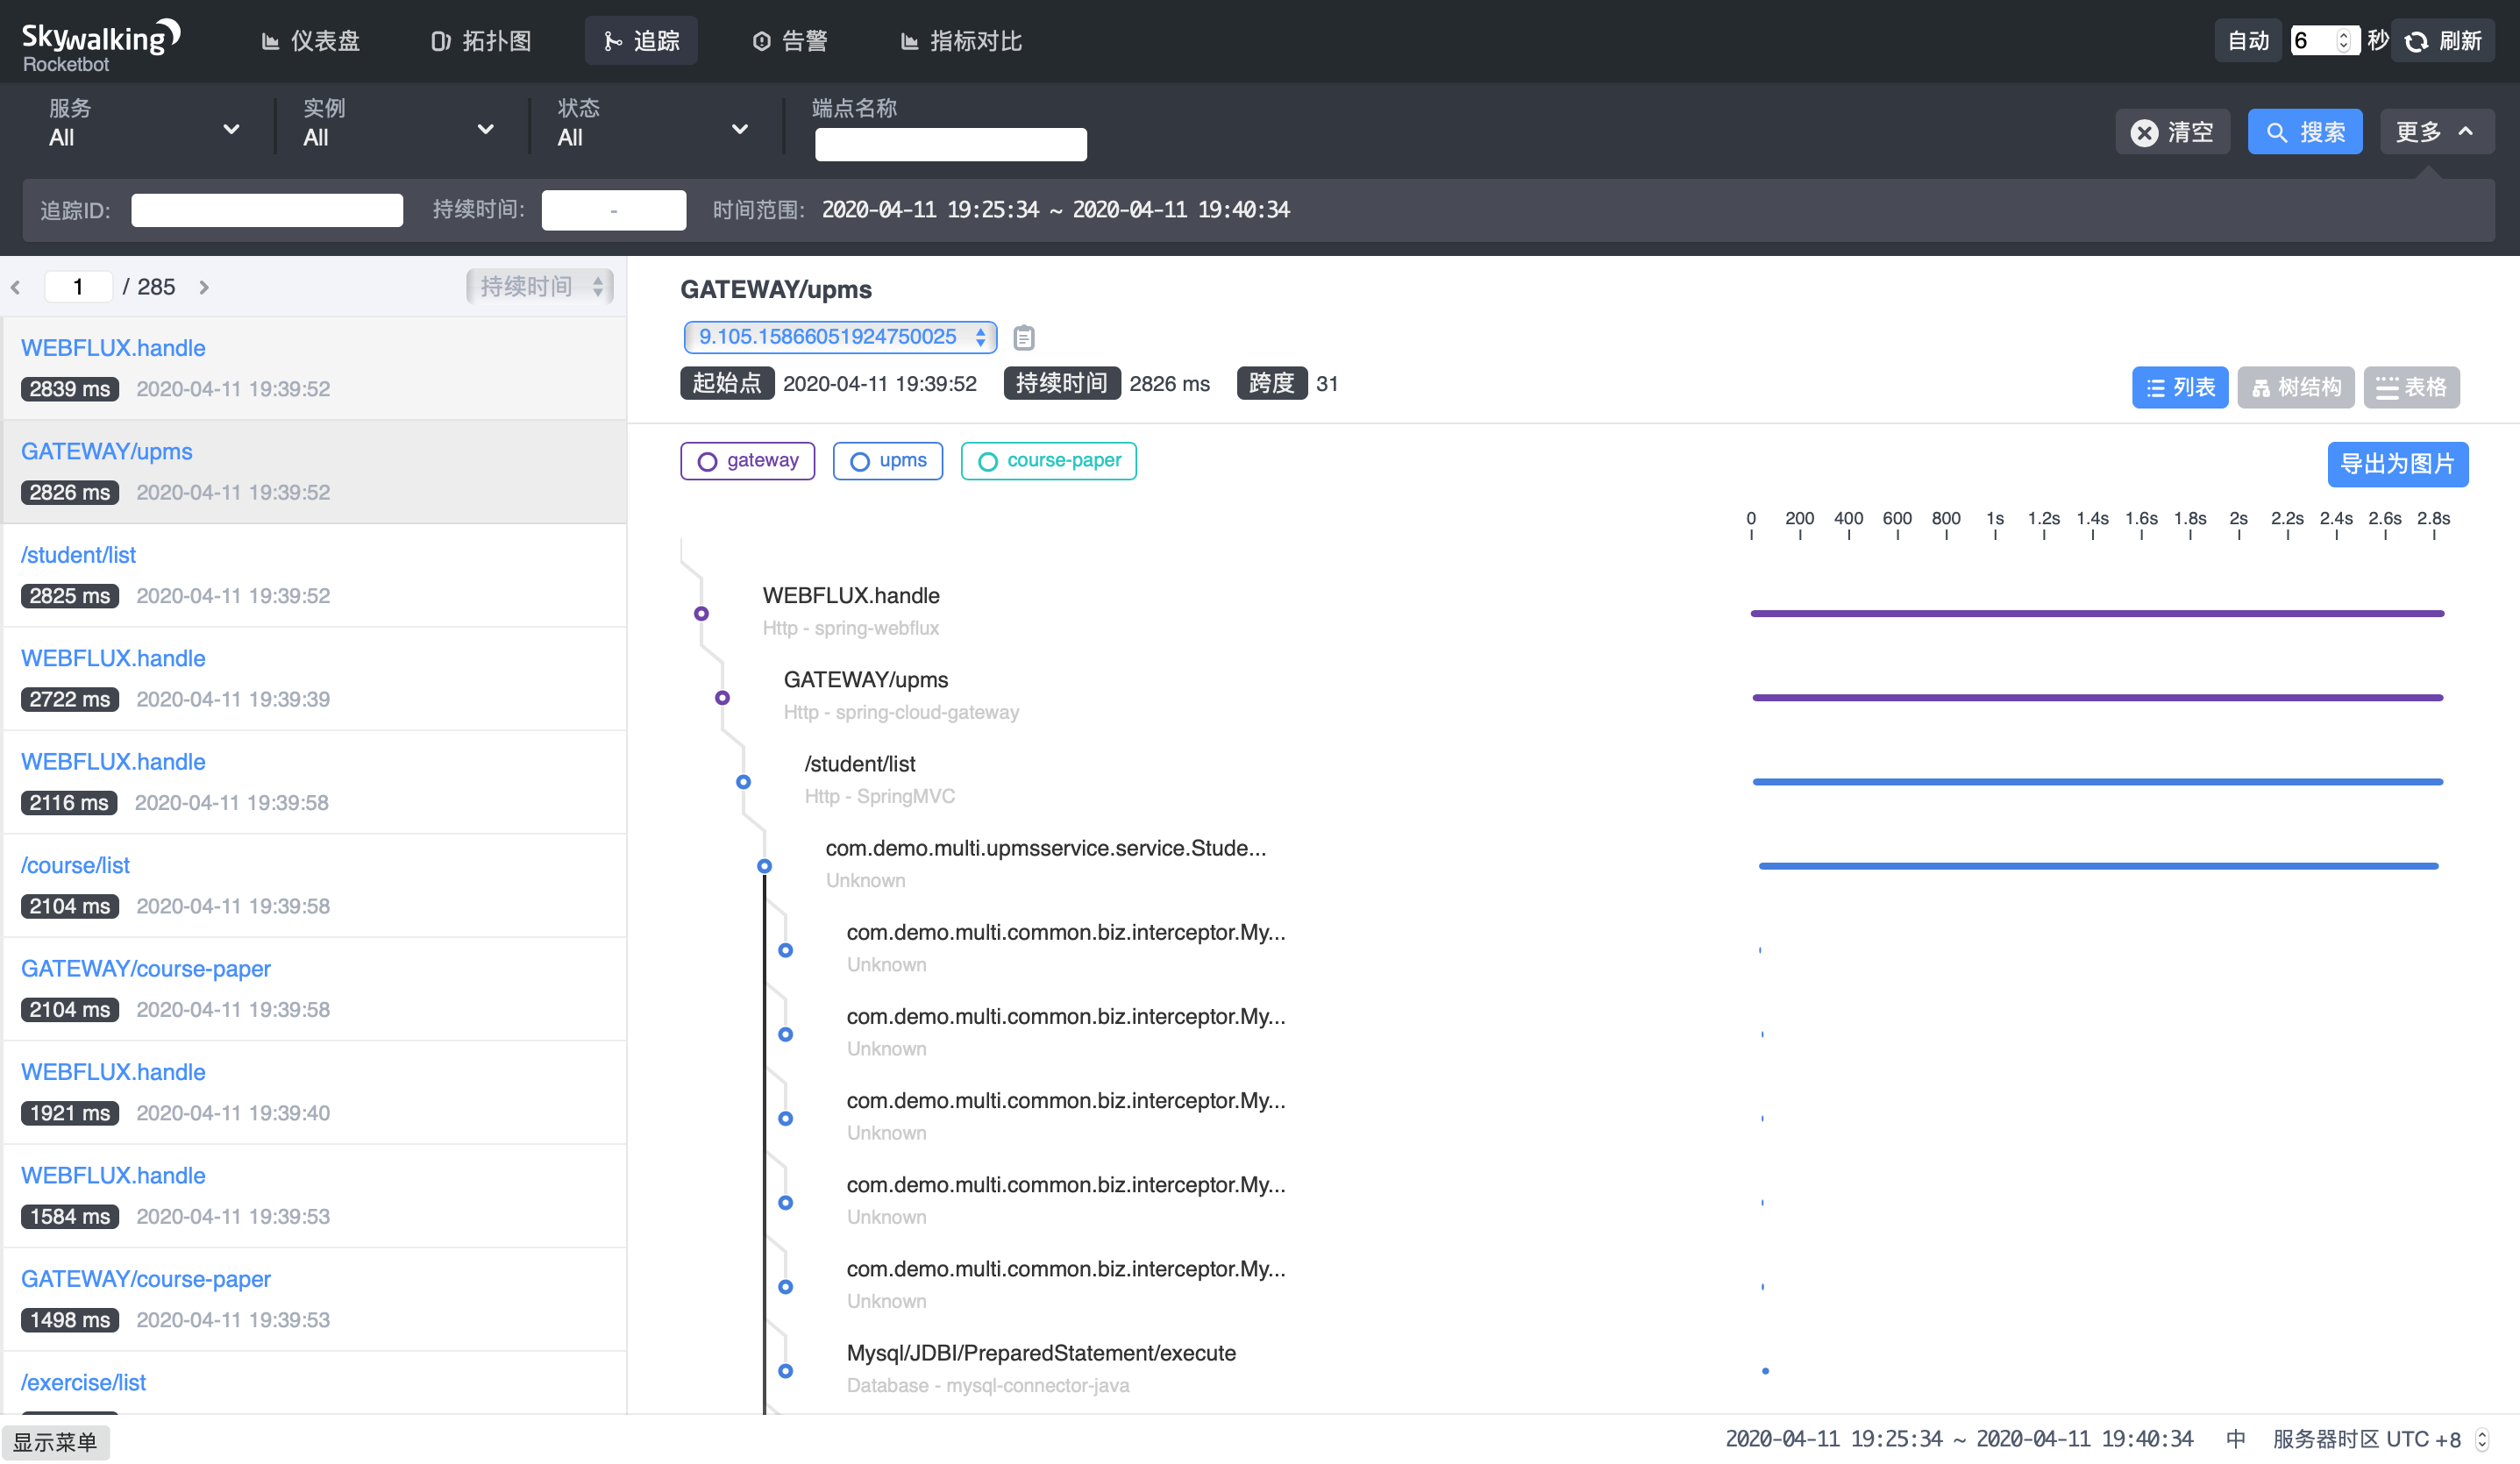
Task: Open the 告警 alarm tab
Action: pyautogui.click(x=790, y=41)
